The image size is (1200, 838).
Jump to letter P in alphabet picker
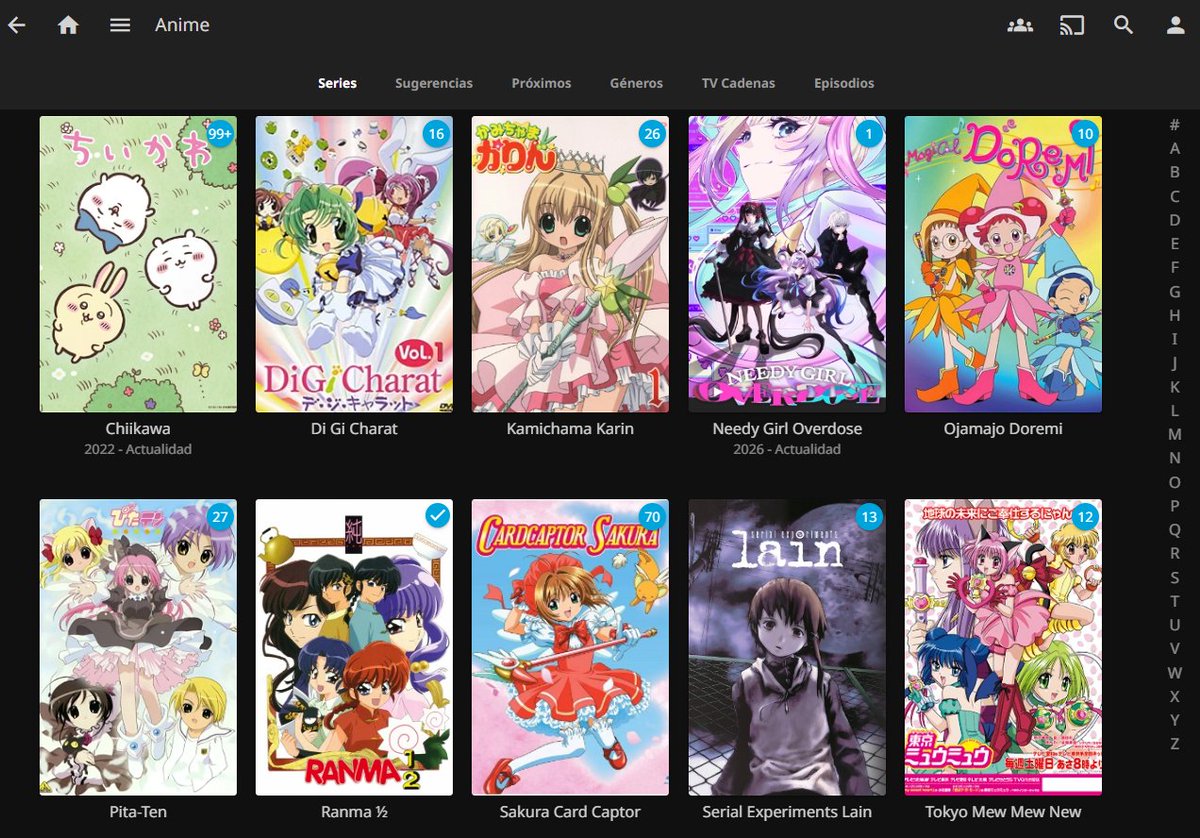[1175, 506]
